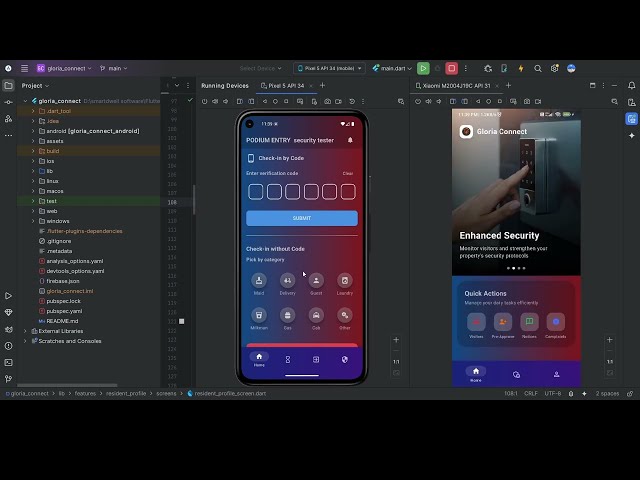This screenshot has height=480, width=640.
Task: Zoom in on Xiaomi mirror plus button
Action: pos(609,340)
